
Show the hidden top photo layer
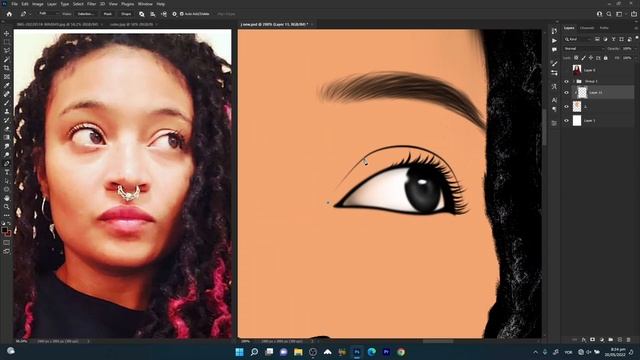[x=566, y=70]
